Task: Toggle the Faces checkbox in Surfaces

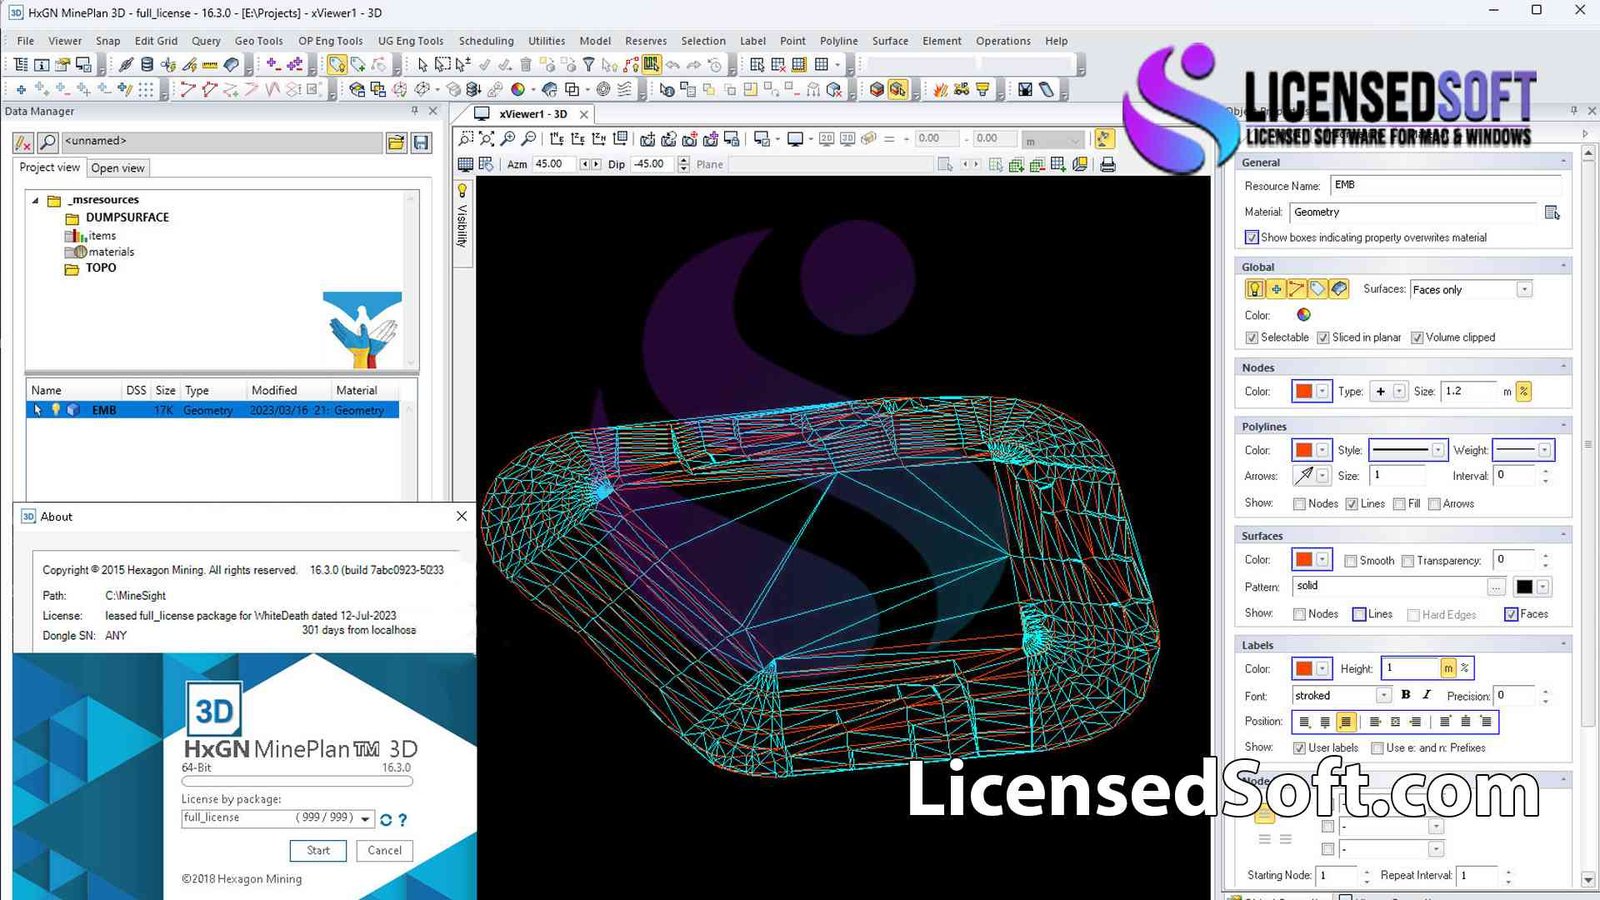Action: tap(1511, 614)
